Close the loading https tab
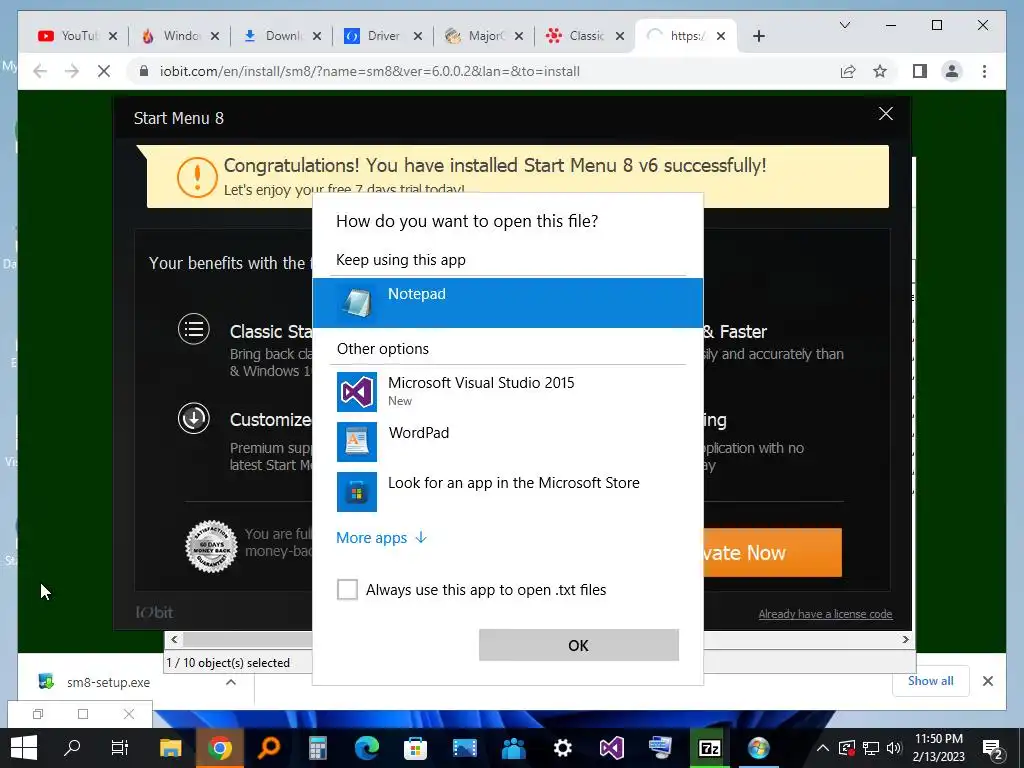The width and height of the screenshot is (1024, 768). [721, 36]
